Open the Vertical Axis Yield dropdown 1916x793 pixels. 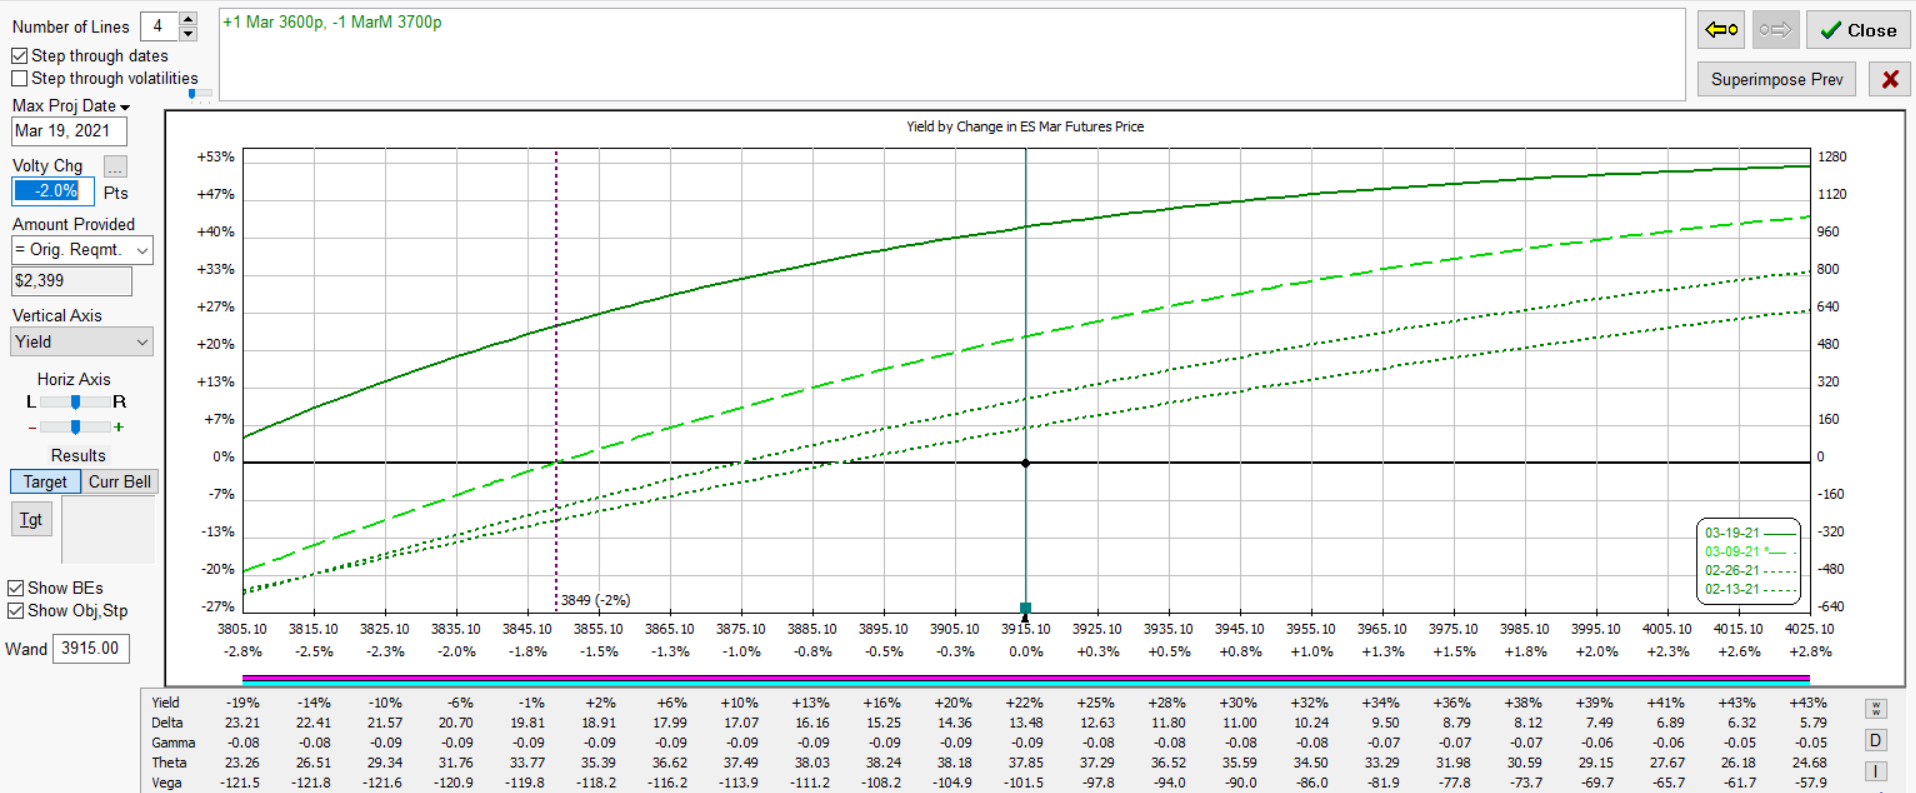point(142,342)
